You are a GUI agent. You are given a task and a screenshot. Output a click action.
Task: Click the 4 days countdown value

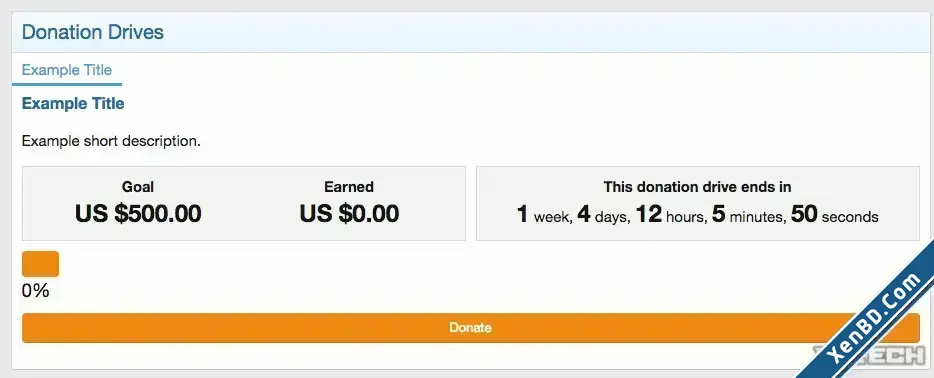coord(603,215)
